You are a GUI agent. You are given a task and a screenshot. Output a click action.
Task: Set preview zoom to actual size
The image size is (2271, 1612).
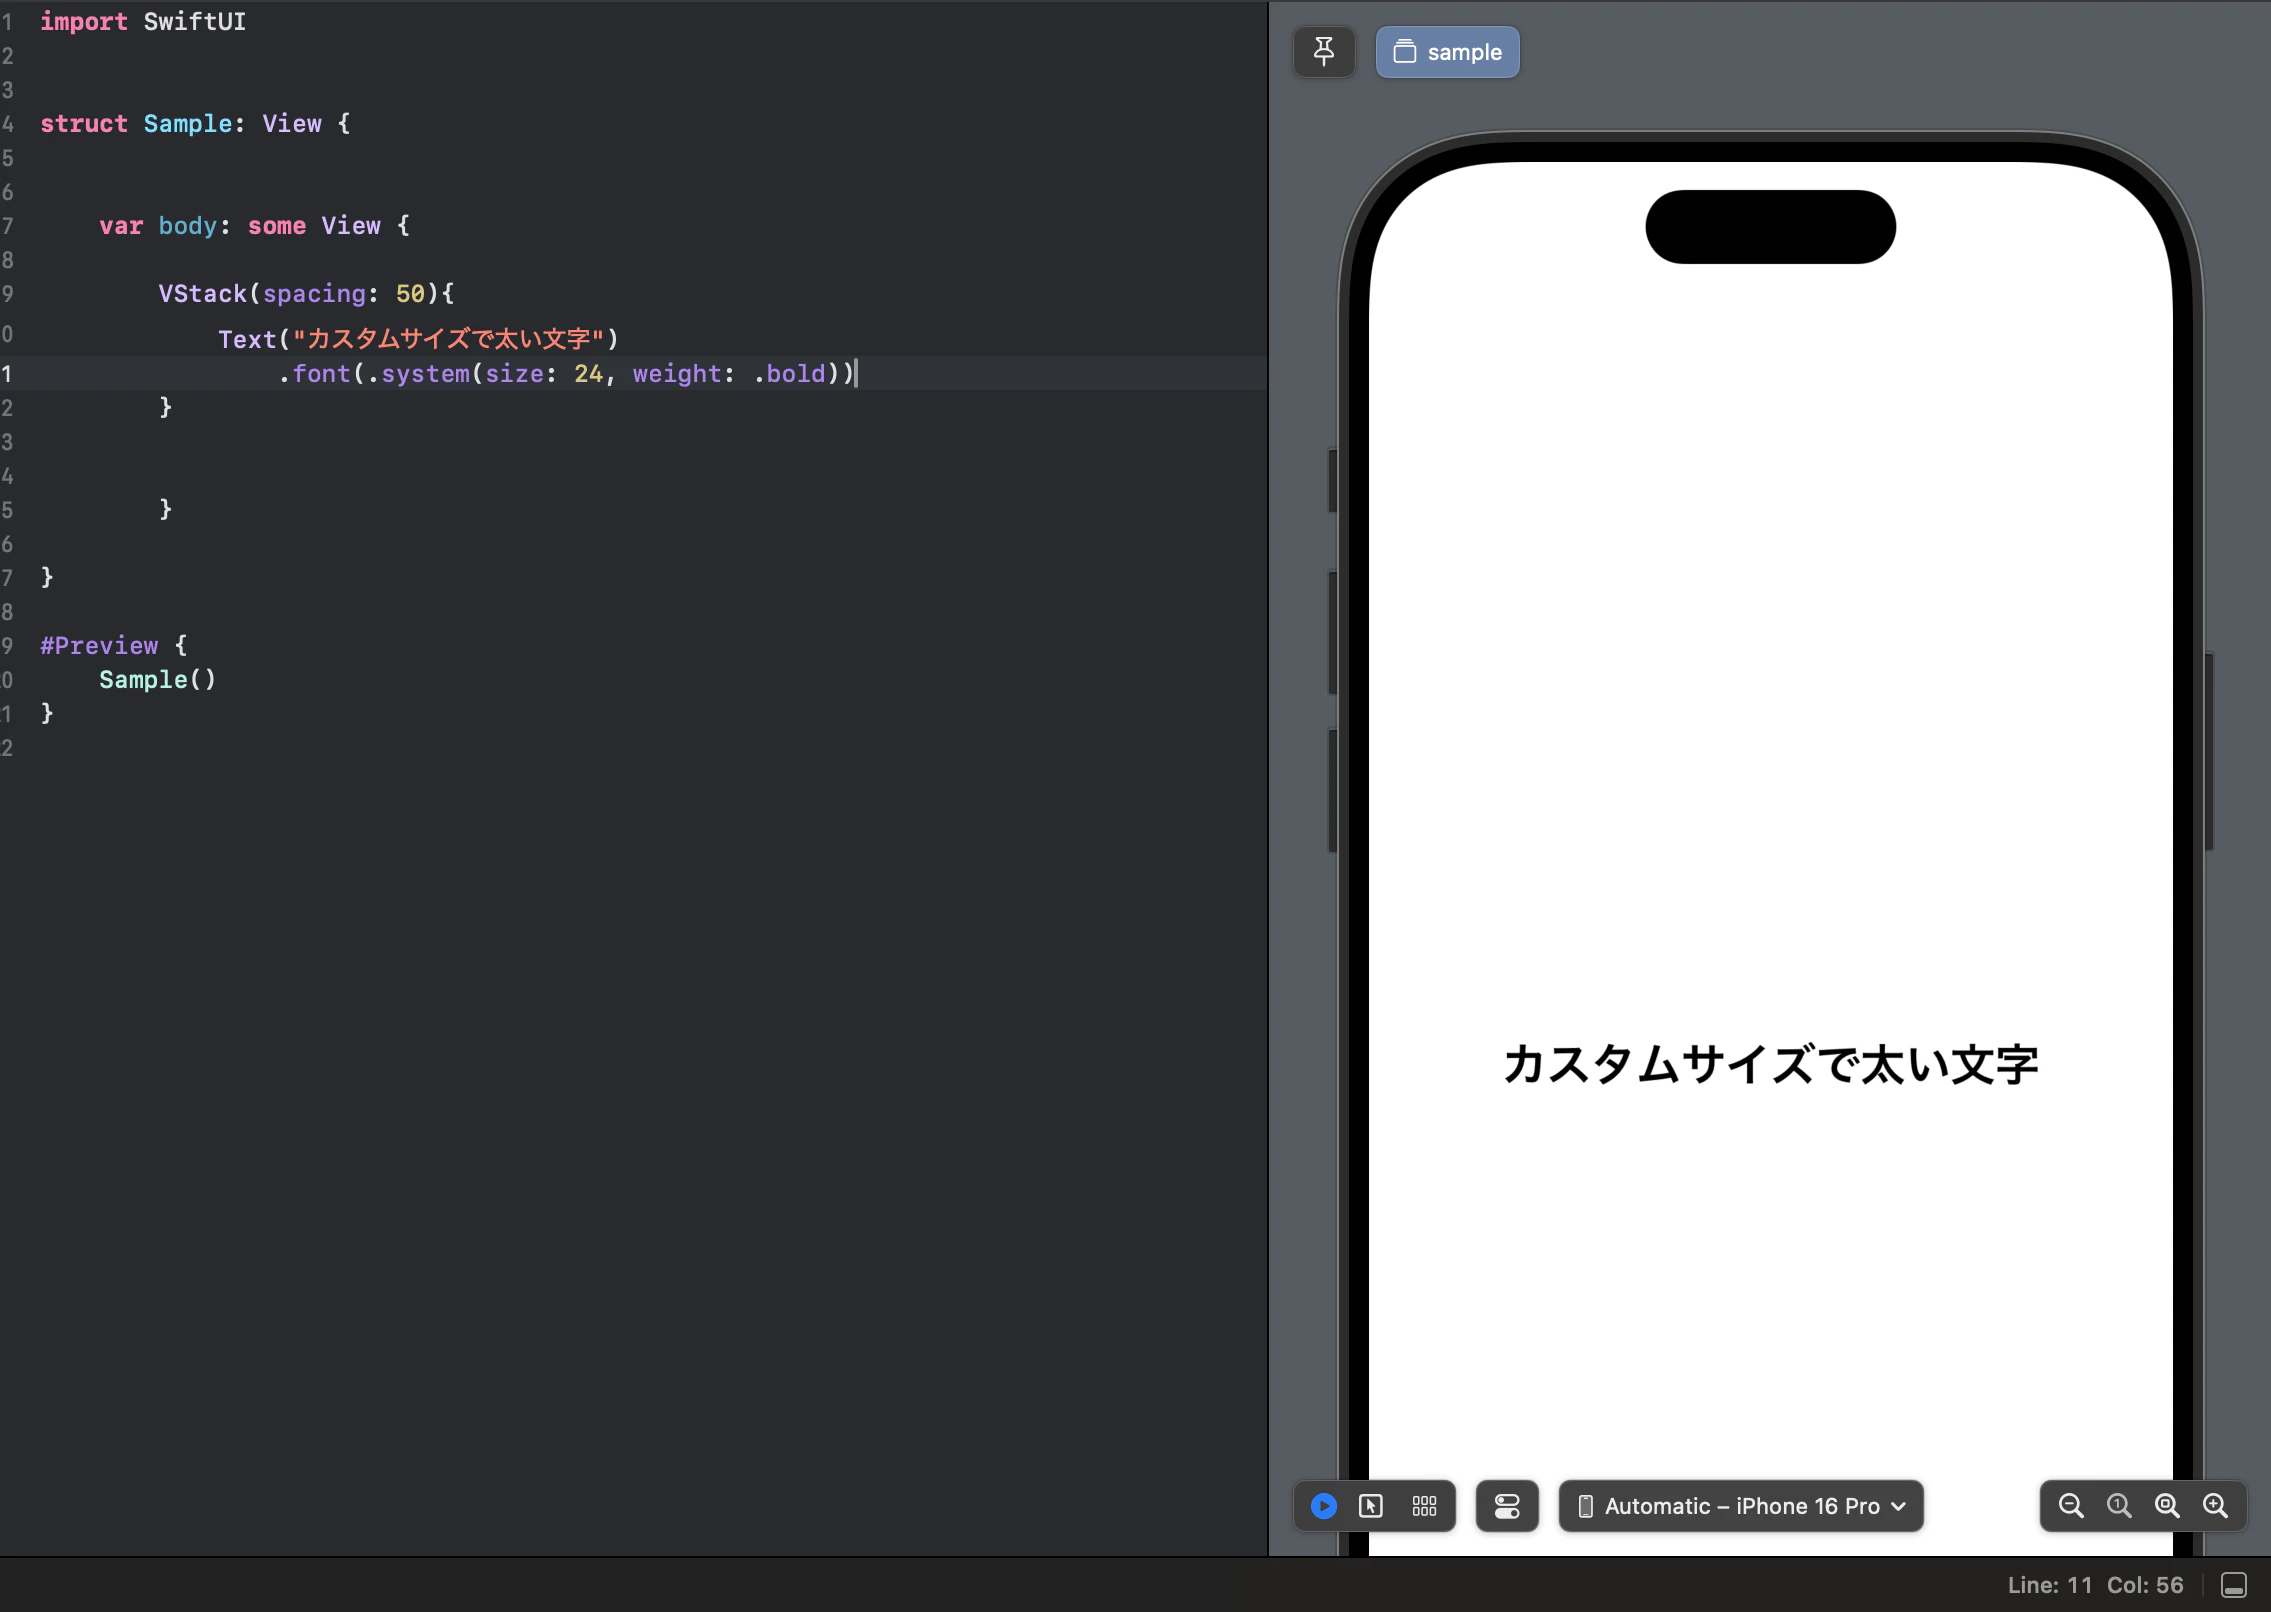[x=2117, y=1506]
